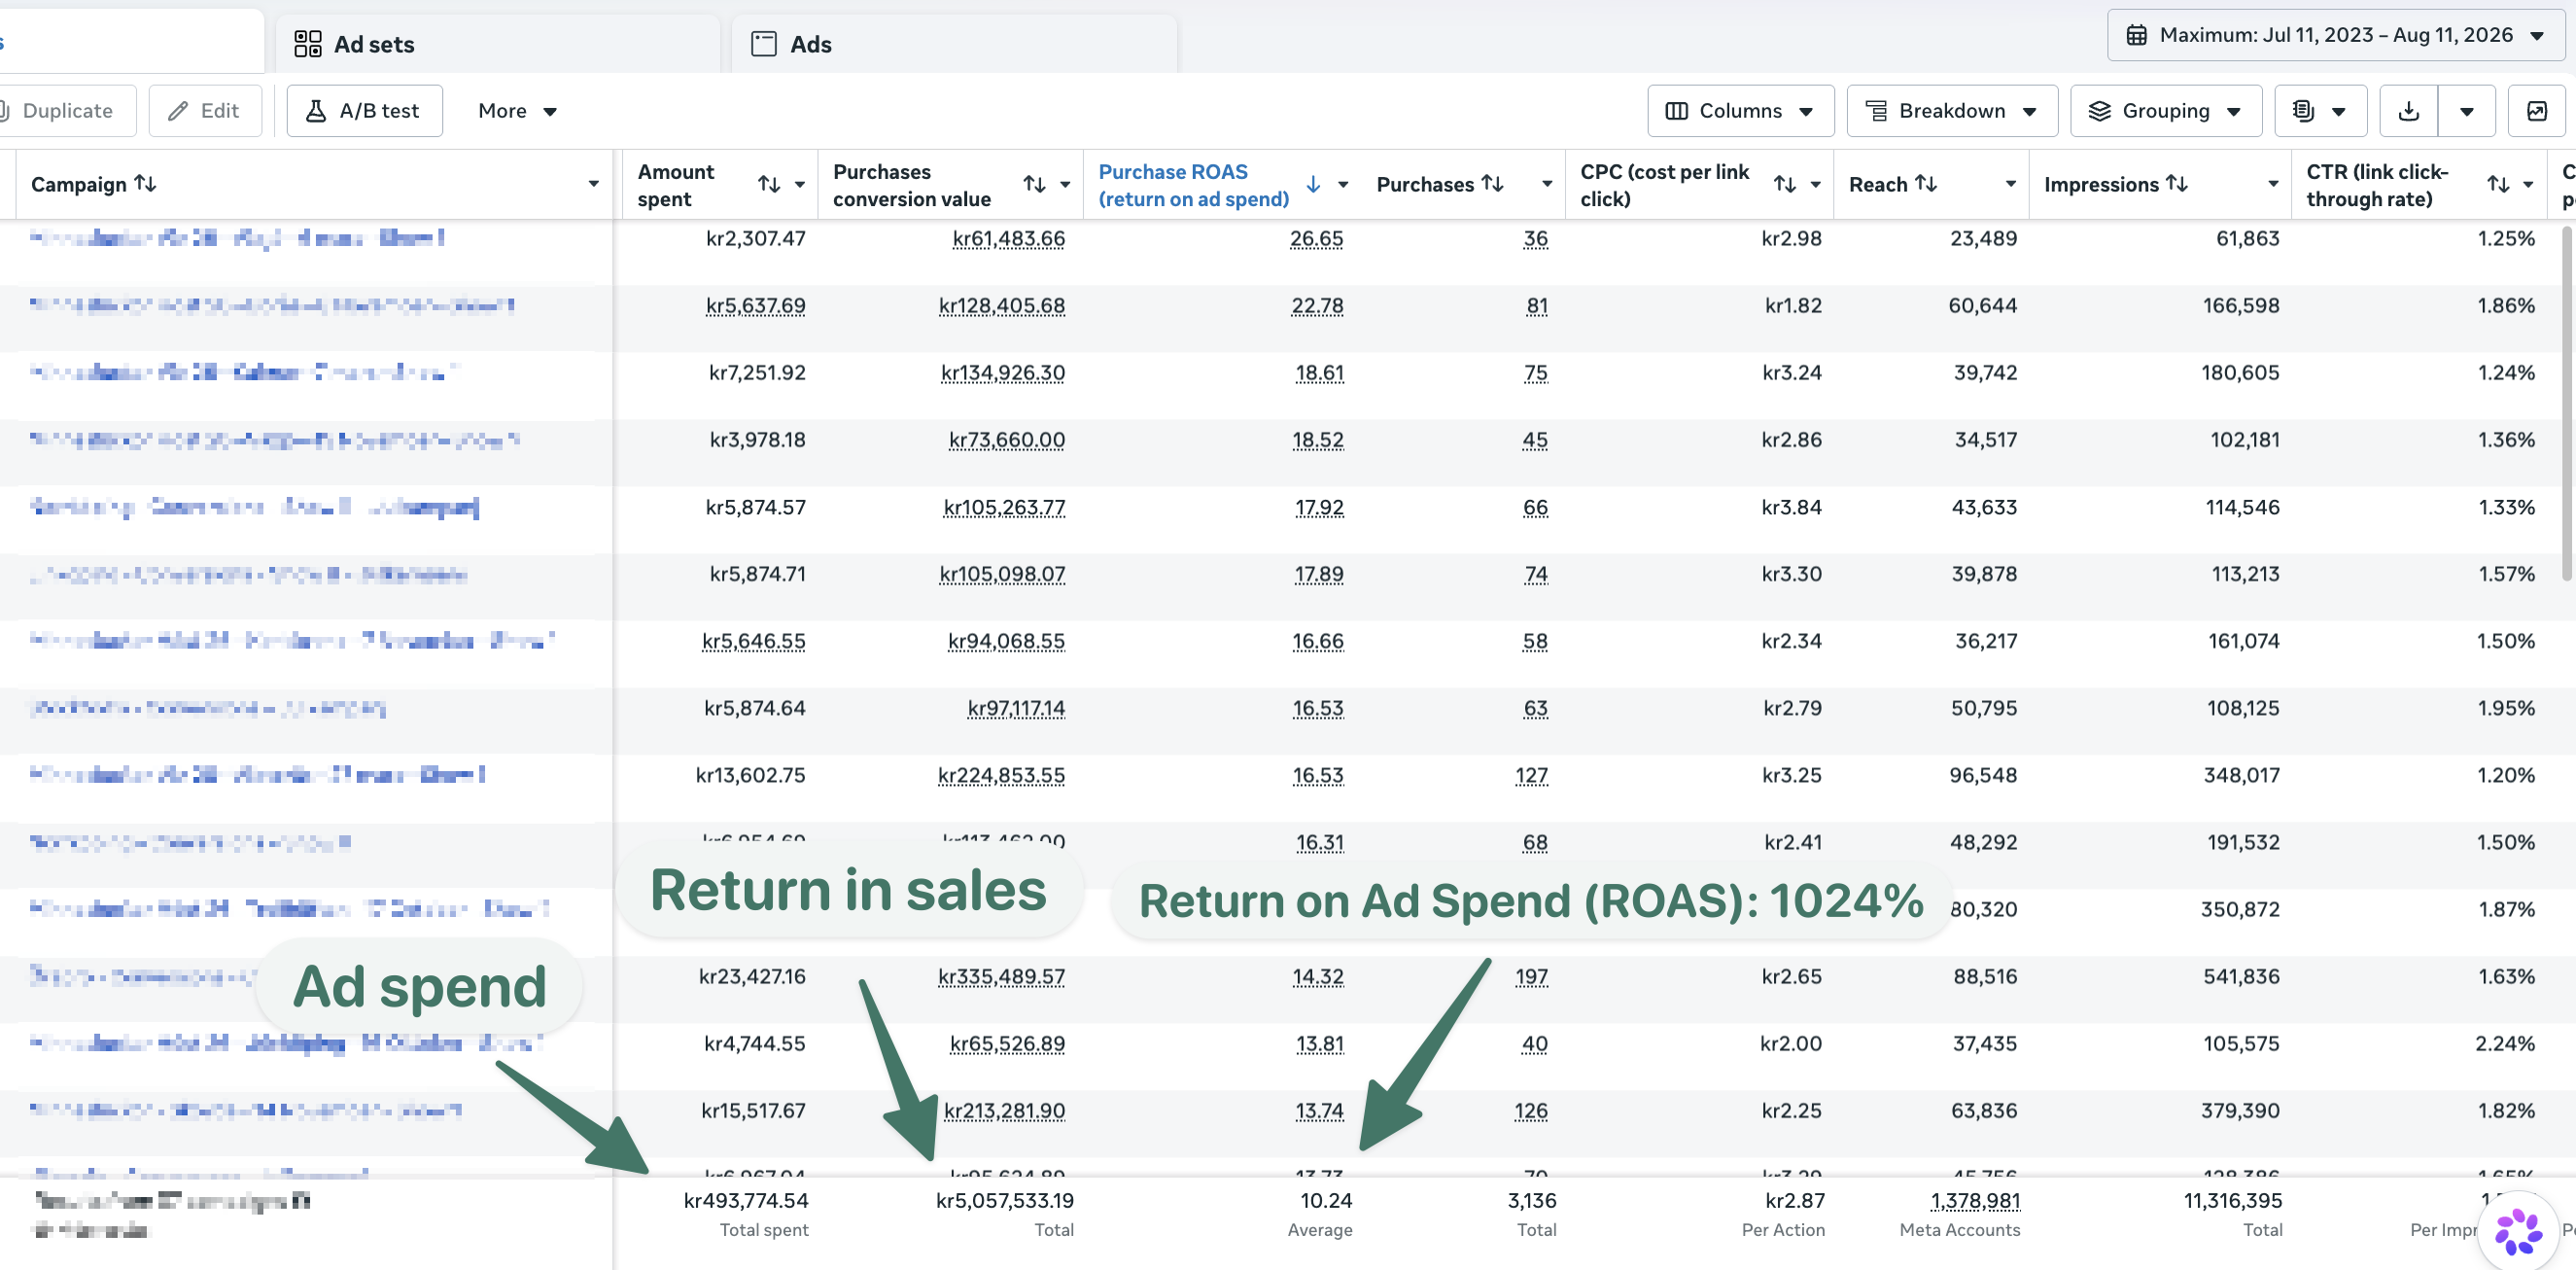Open Reach column dropdown arrow
Viewport: 2576px width, 1270px height.
pyautogui.click(x=2010, y=184)
